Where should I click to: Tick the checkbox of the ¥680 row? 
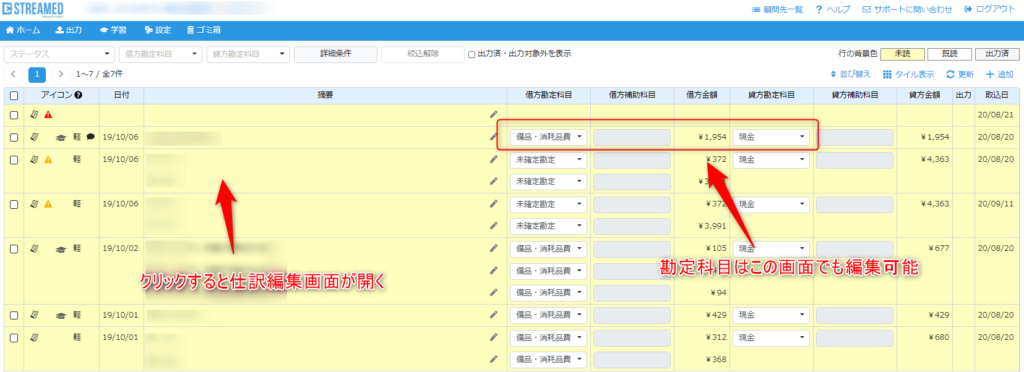(14, 337)
